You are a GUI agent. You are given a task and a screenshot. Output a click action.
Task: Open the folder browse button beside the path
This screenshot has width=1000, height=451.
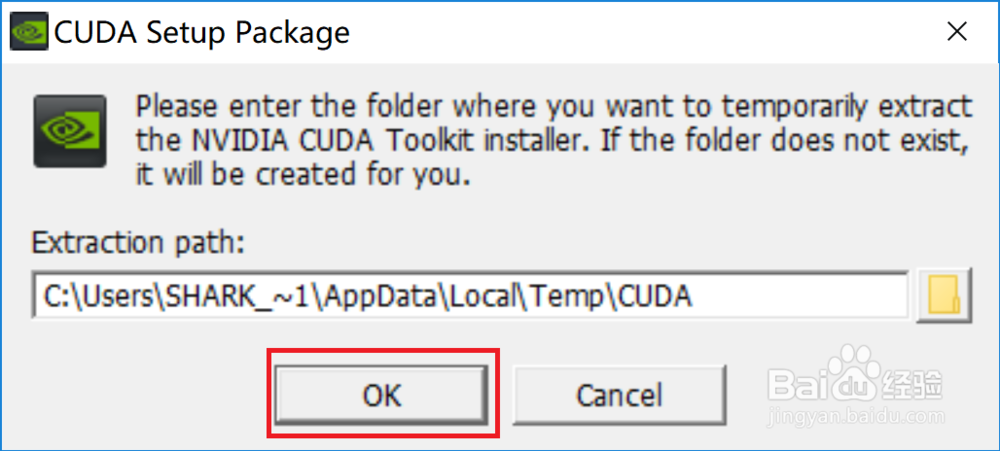945,295
